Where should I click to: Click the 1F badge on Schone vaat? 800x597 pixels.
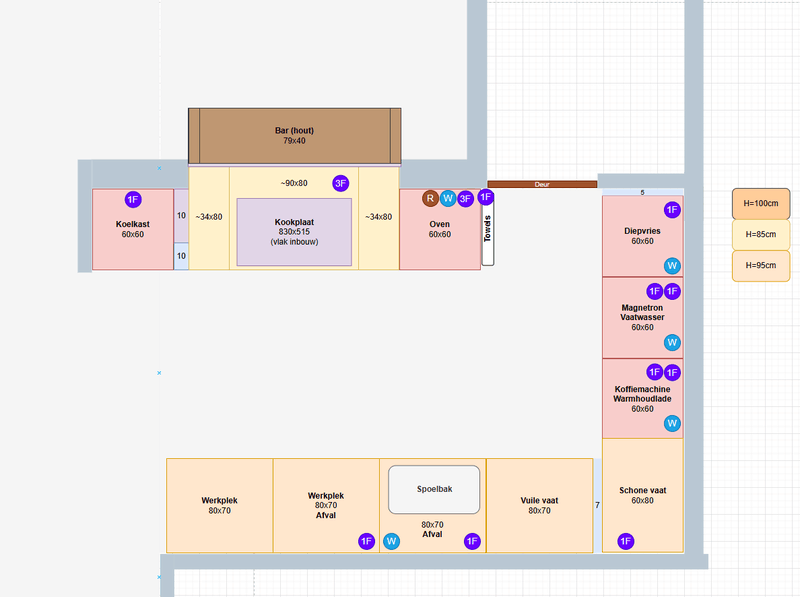[626, 541]
